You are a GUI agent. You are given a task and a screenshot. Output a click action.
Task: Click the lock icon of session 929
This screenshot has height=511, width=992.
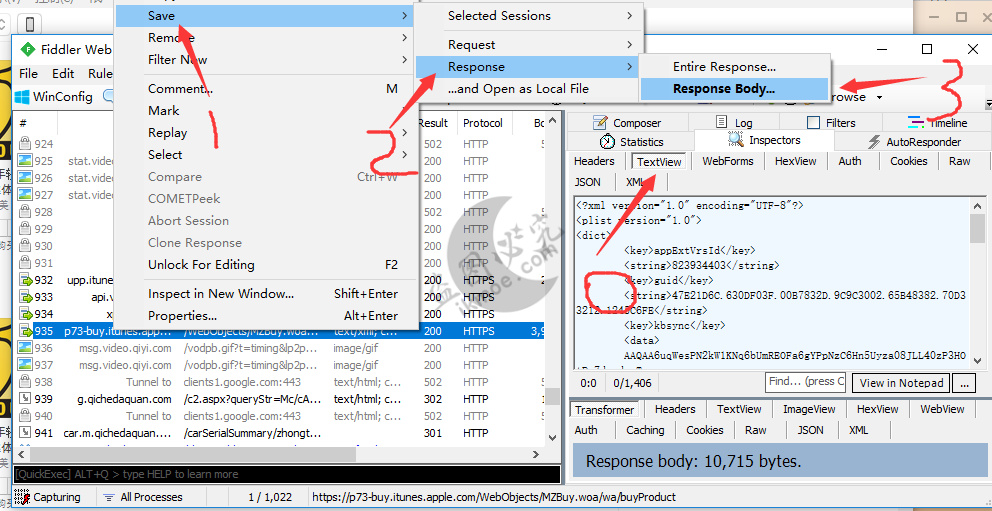(x=25, y=229)
